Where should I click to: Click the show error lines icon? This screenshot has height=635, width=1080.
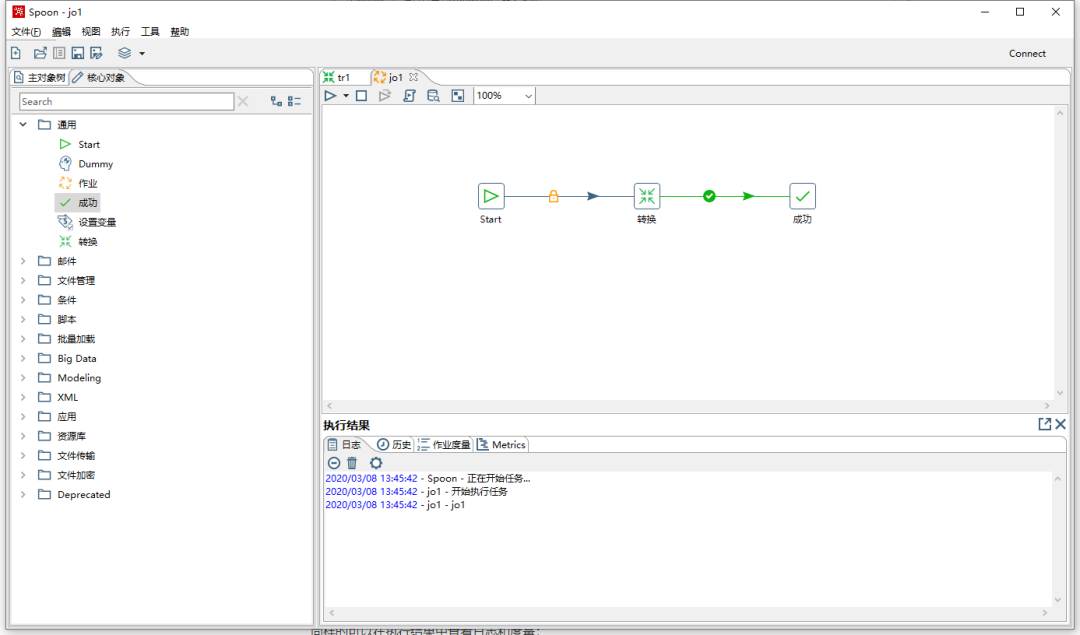click(333, 463)
